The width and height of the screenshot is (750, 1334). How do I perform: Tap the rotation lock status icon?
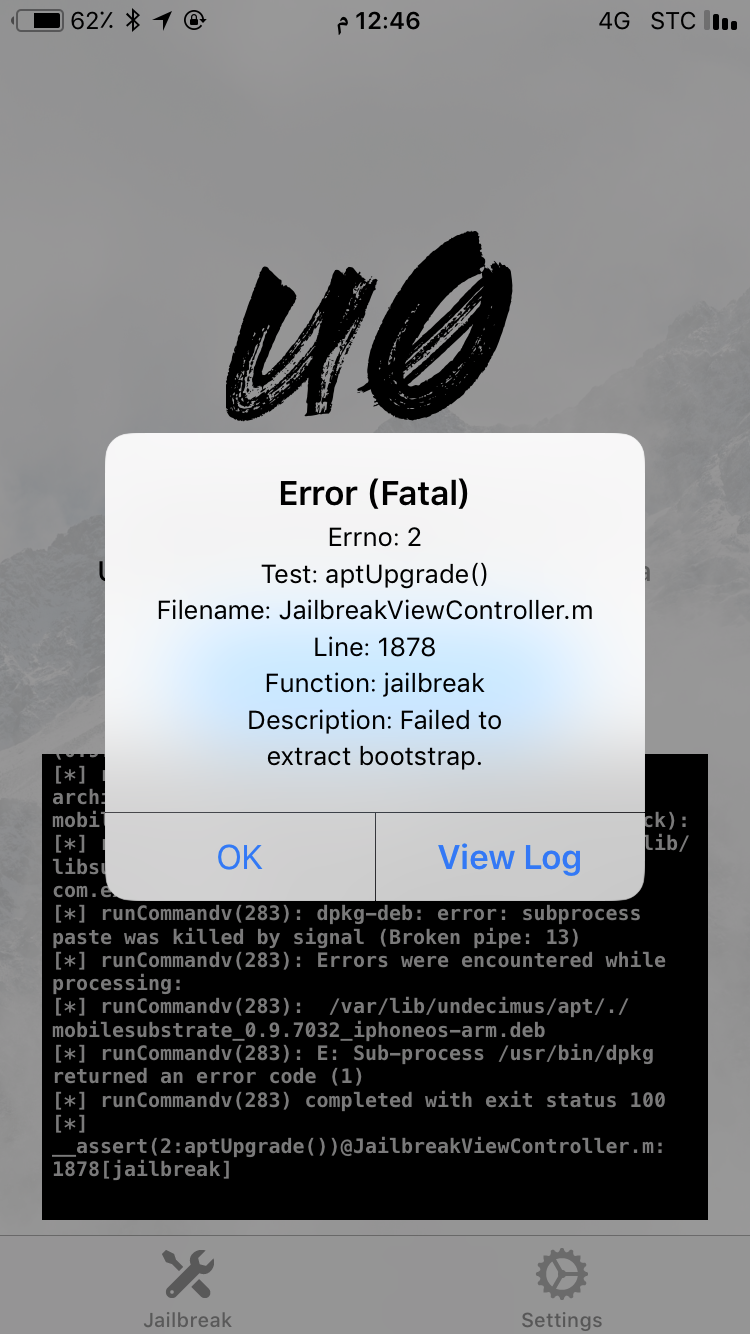(x=195, y=21)
